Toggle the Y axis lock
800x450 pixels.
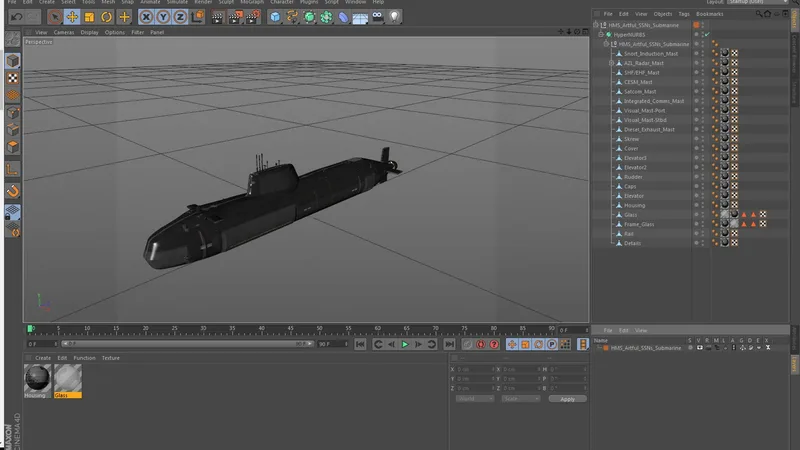pyautogui.click(x=163, y=17)
